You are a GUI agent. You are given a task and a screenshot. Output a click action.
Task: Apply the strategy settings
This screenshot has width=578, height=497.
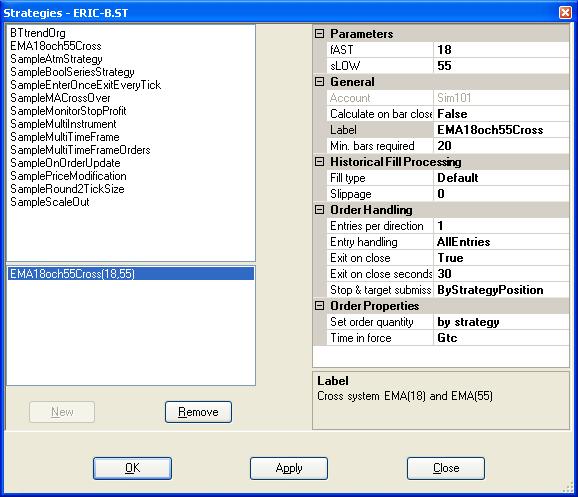pos(289,468)
